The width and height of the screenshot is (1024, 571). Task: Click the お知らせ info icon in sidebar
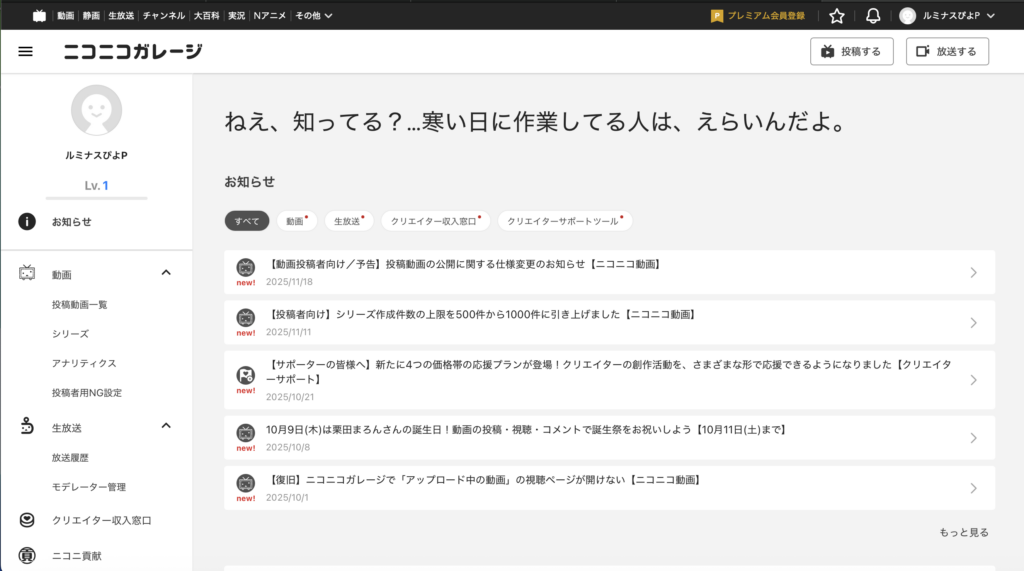point(28,222)
